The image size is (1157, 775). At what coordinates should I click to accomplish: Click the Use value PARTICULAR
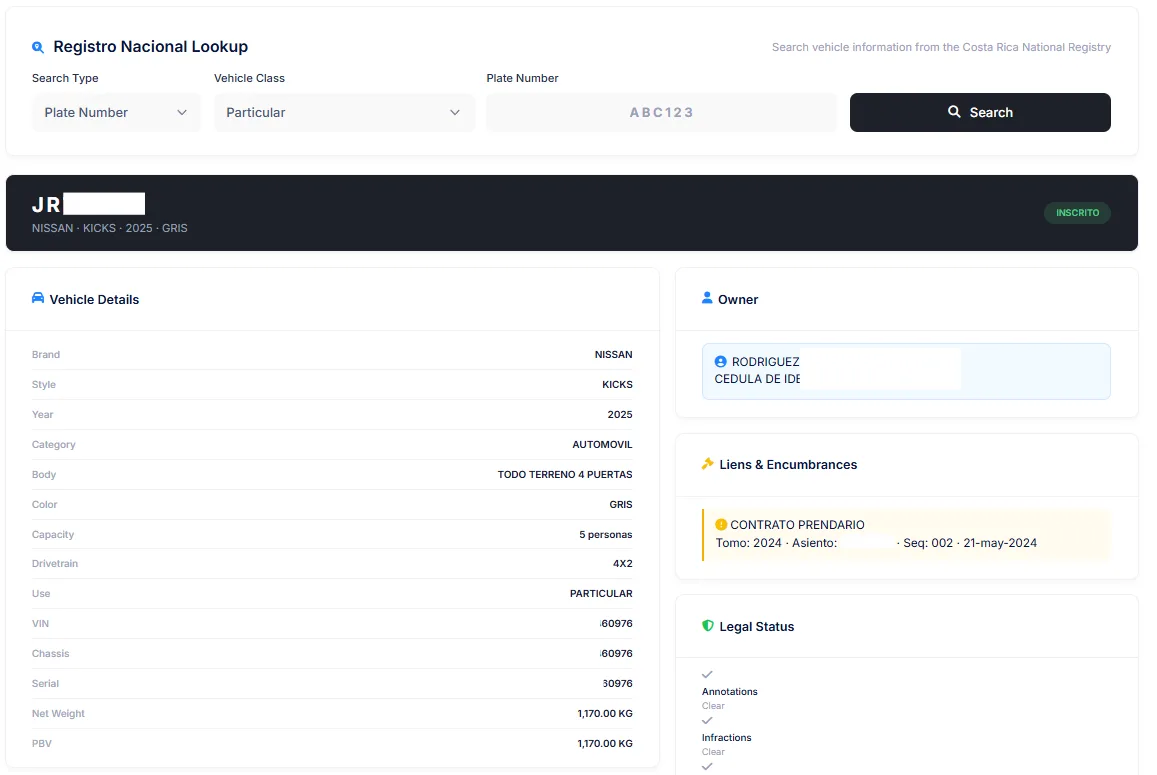tap(601, 593)
